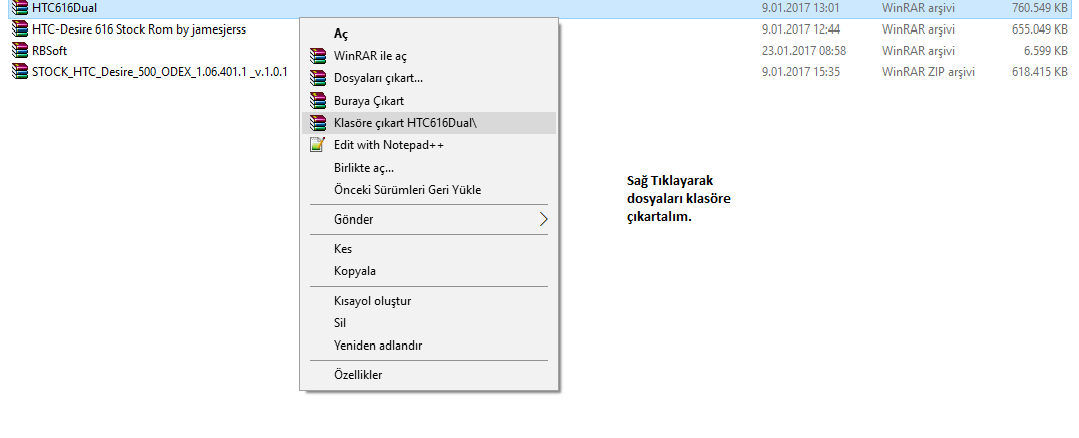Expand the Gönder submenu arrow
Image resolution: width=1079 pixels, height=438 pixels.
coord(544,219)
